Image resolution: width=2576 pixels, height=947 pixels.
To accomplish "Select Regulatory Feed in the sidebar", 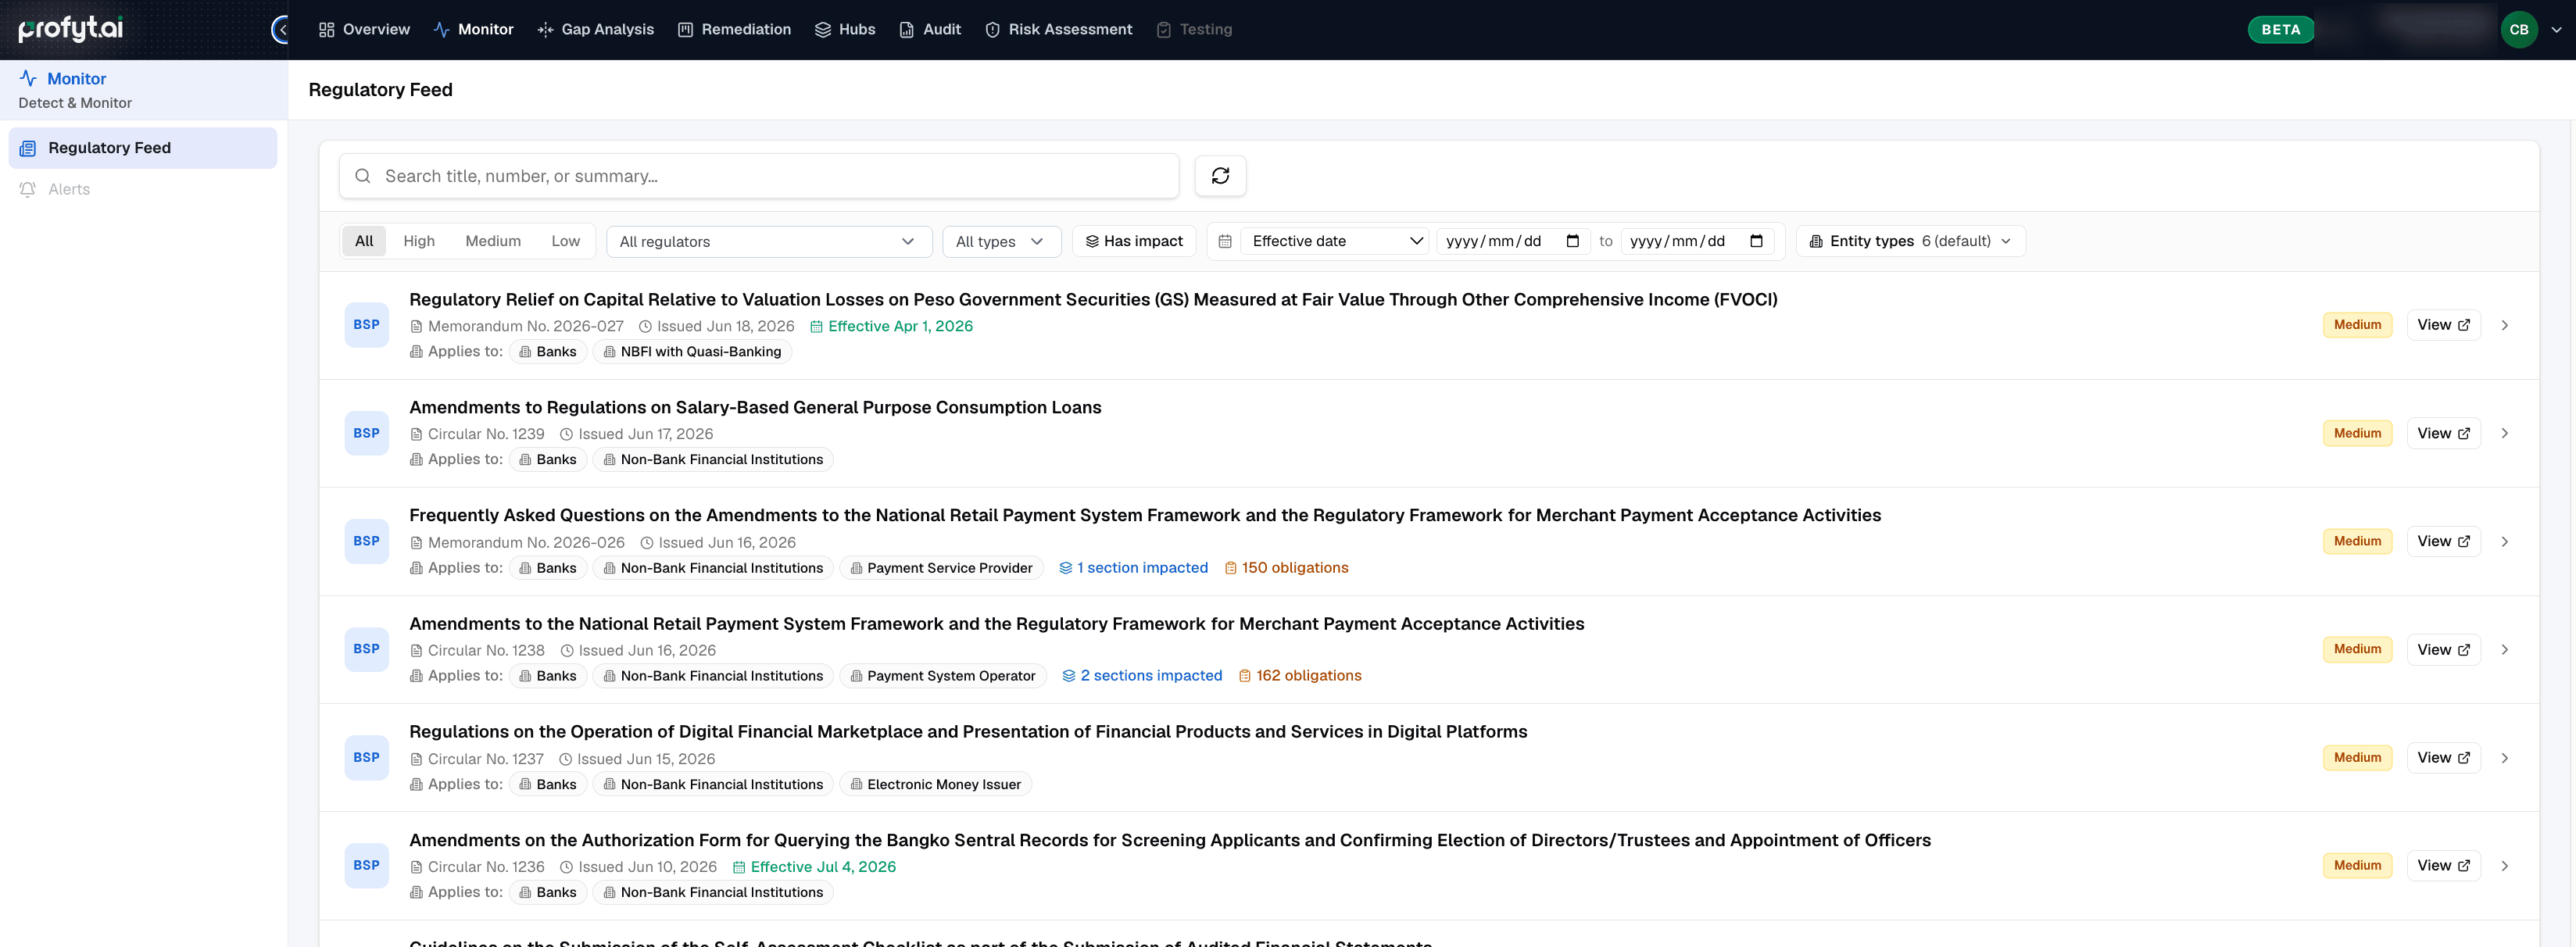I will [x=143, y=148].
